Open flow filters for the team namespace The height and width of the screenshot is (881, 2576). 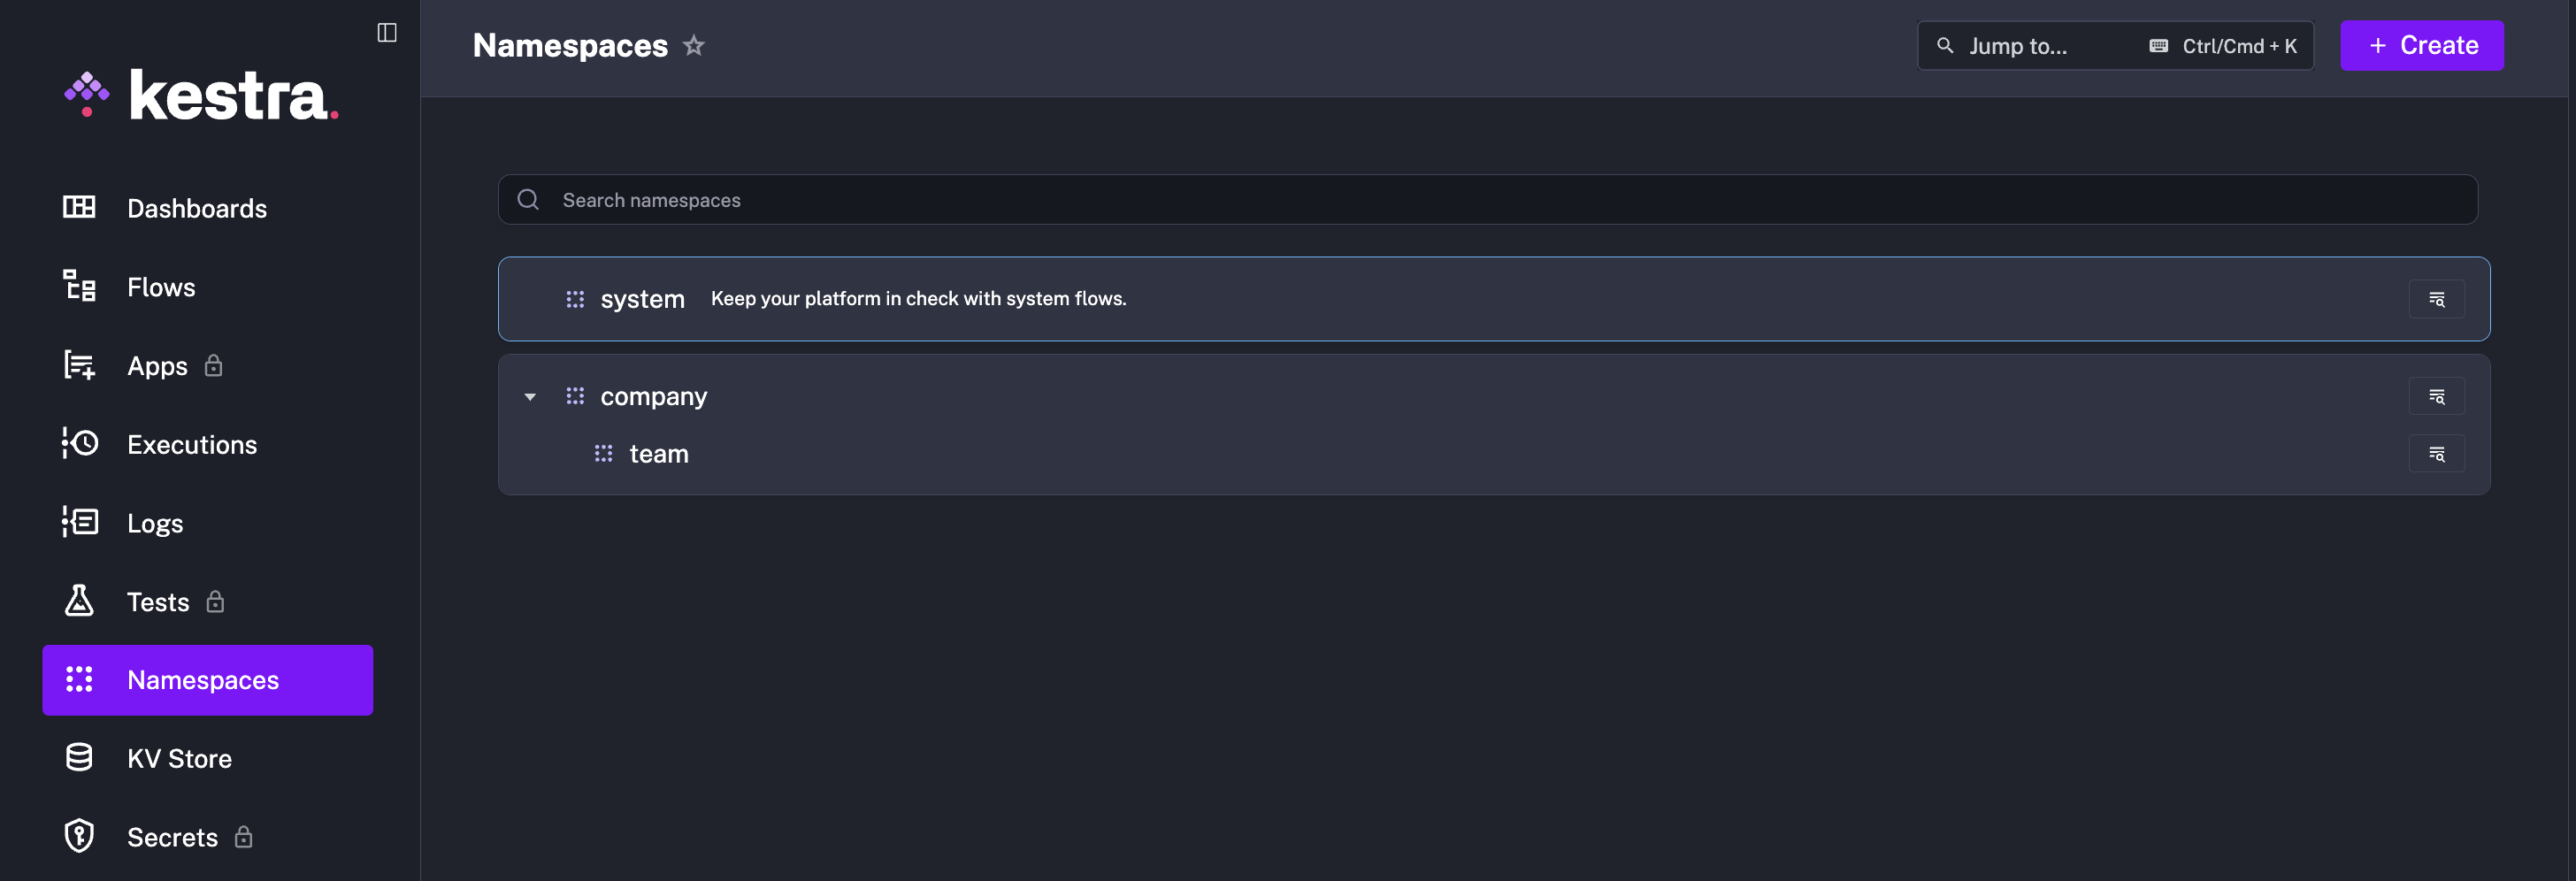coord(2437,453)
